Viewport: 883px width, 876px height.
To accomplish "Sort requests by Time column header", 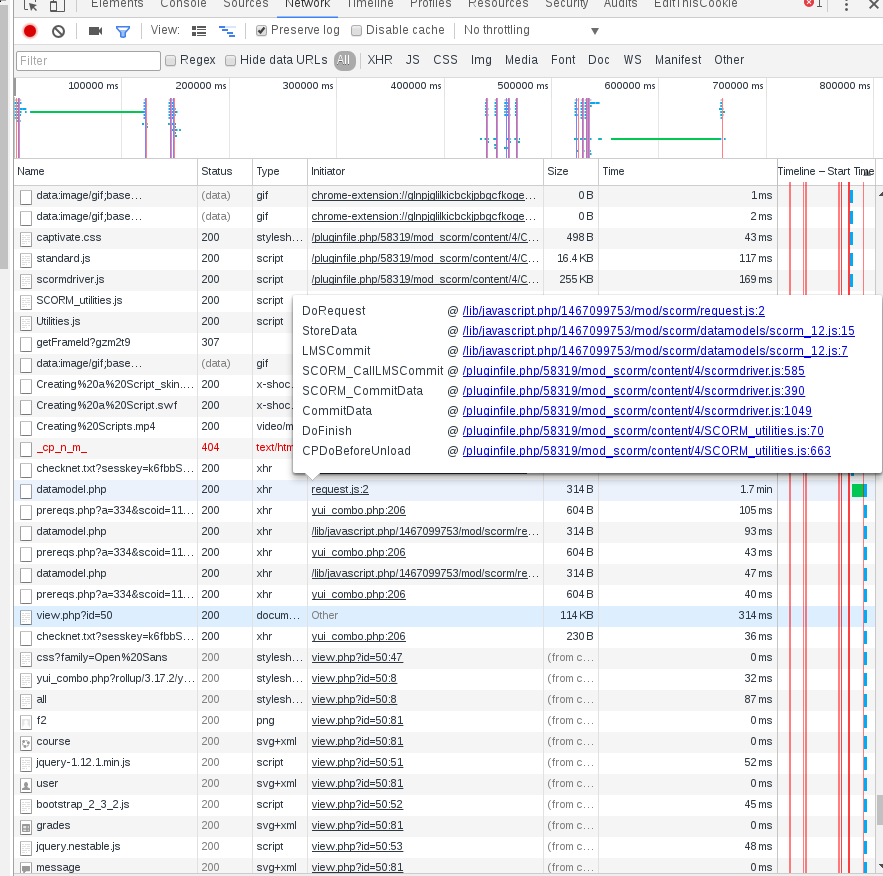I will pyautogui.click(x=687, y=172).
